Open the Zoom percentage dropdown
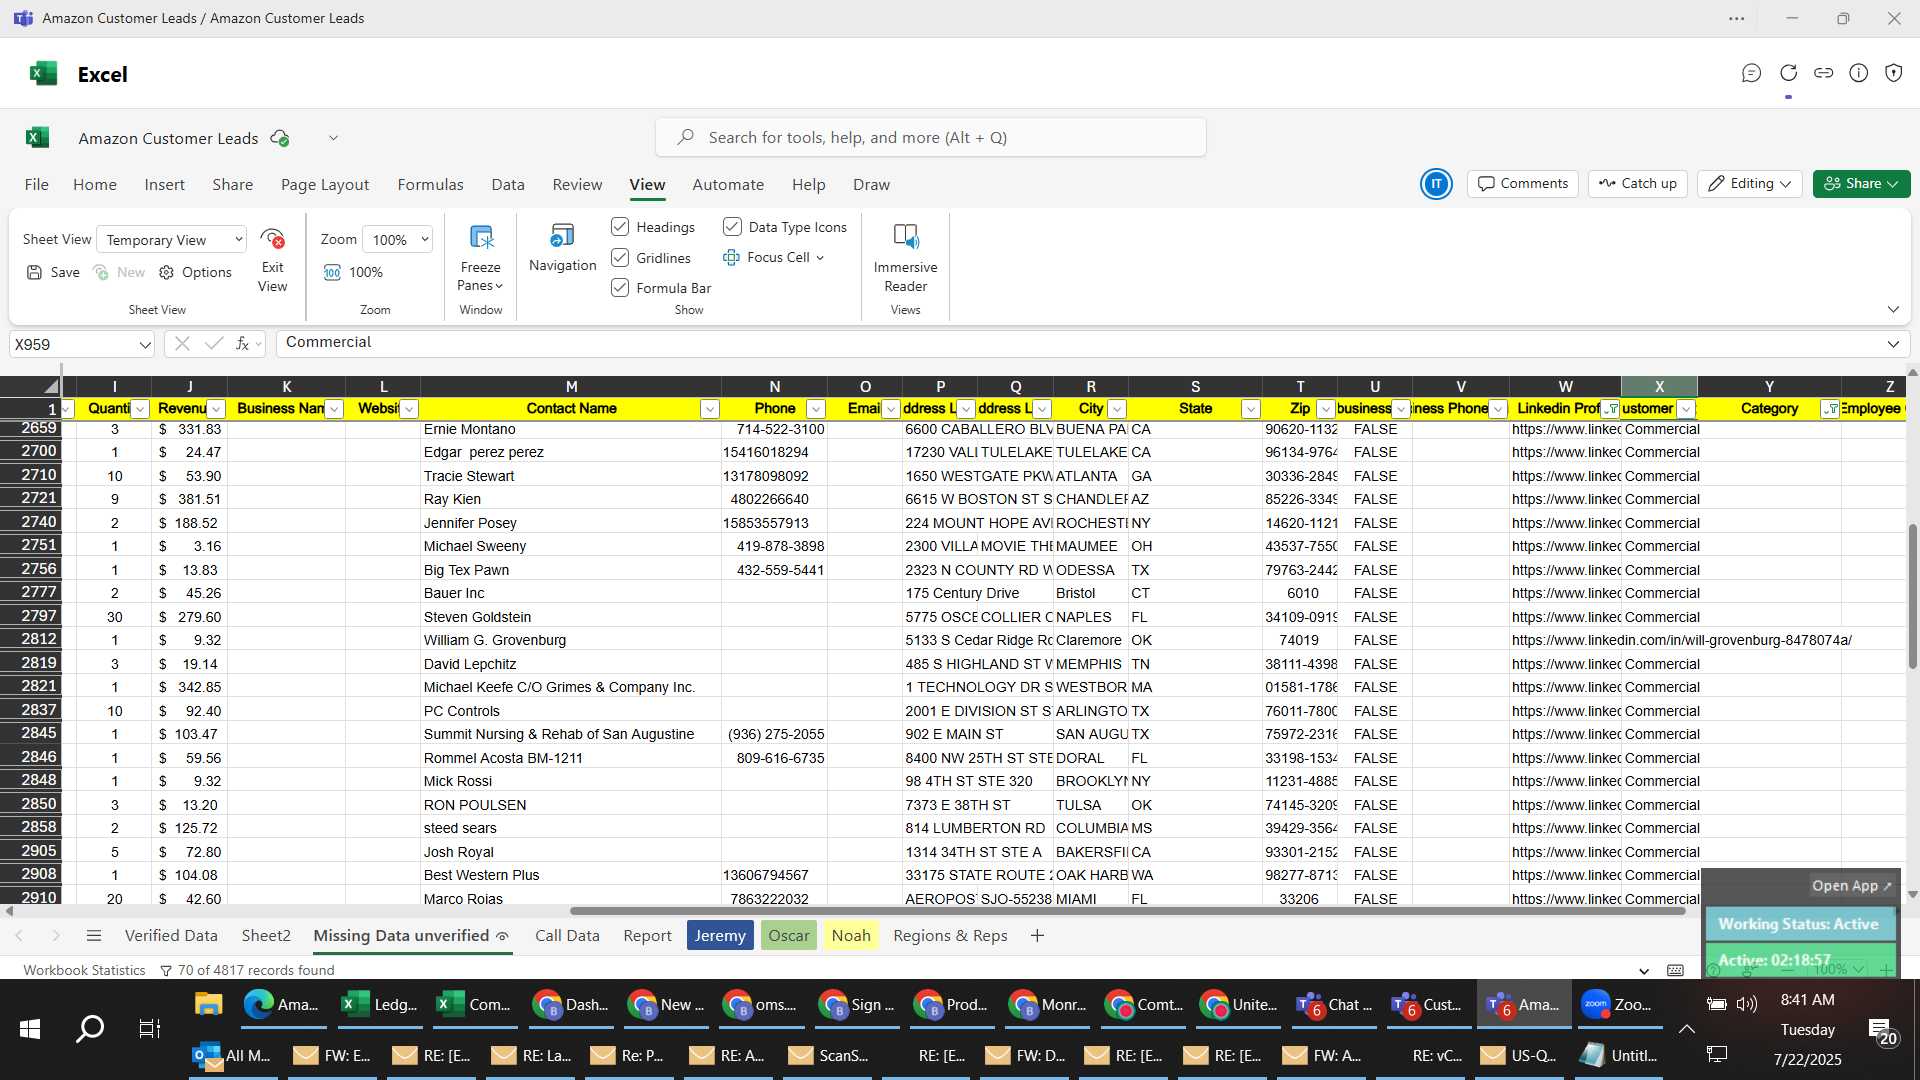 click(x=398, y=240)
